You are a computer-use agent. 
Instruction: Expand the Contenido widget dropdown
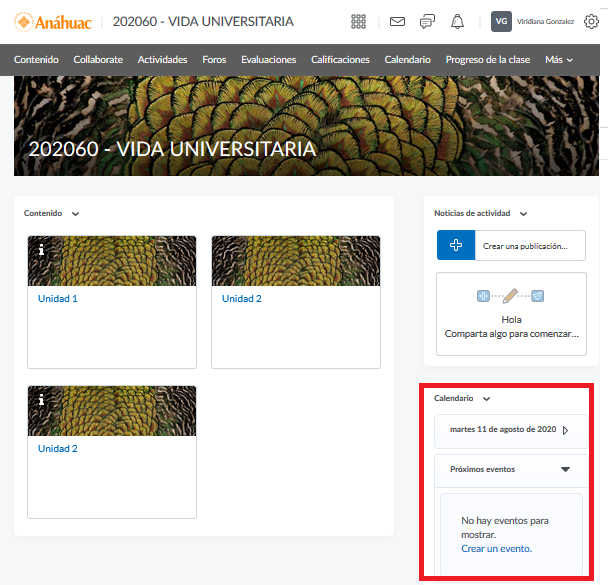point(76,213)
